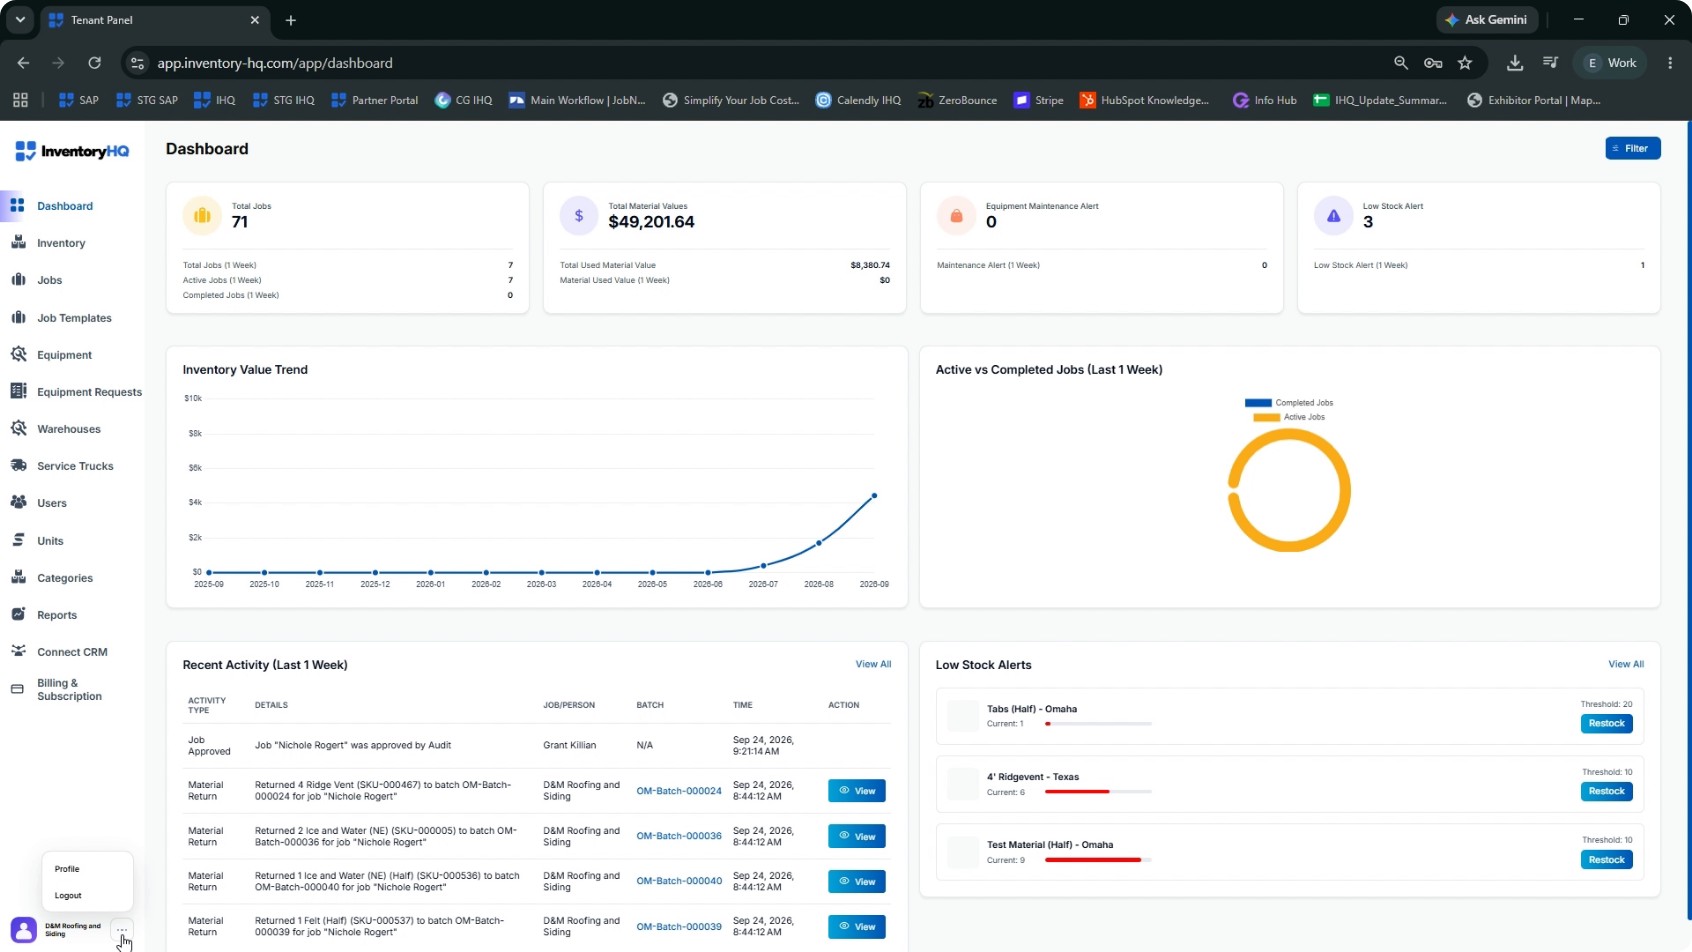Open the user account three-dots menu
Viewport: 1692px width, 952px height.
tap(121, 930)
